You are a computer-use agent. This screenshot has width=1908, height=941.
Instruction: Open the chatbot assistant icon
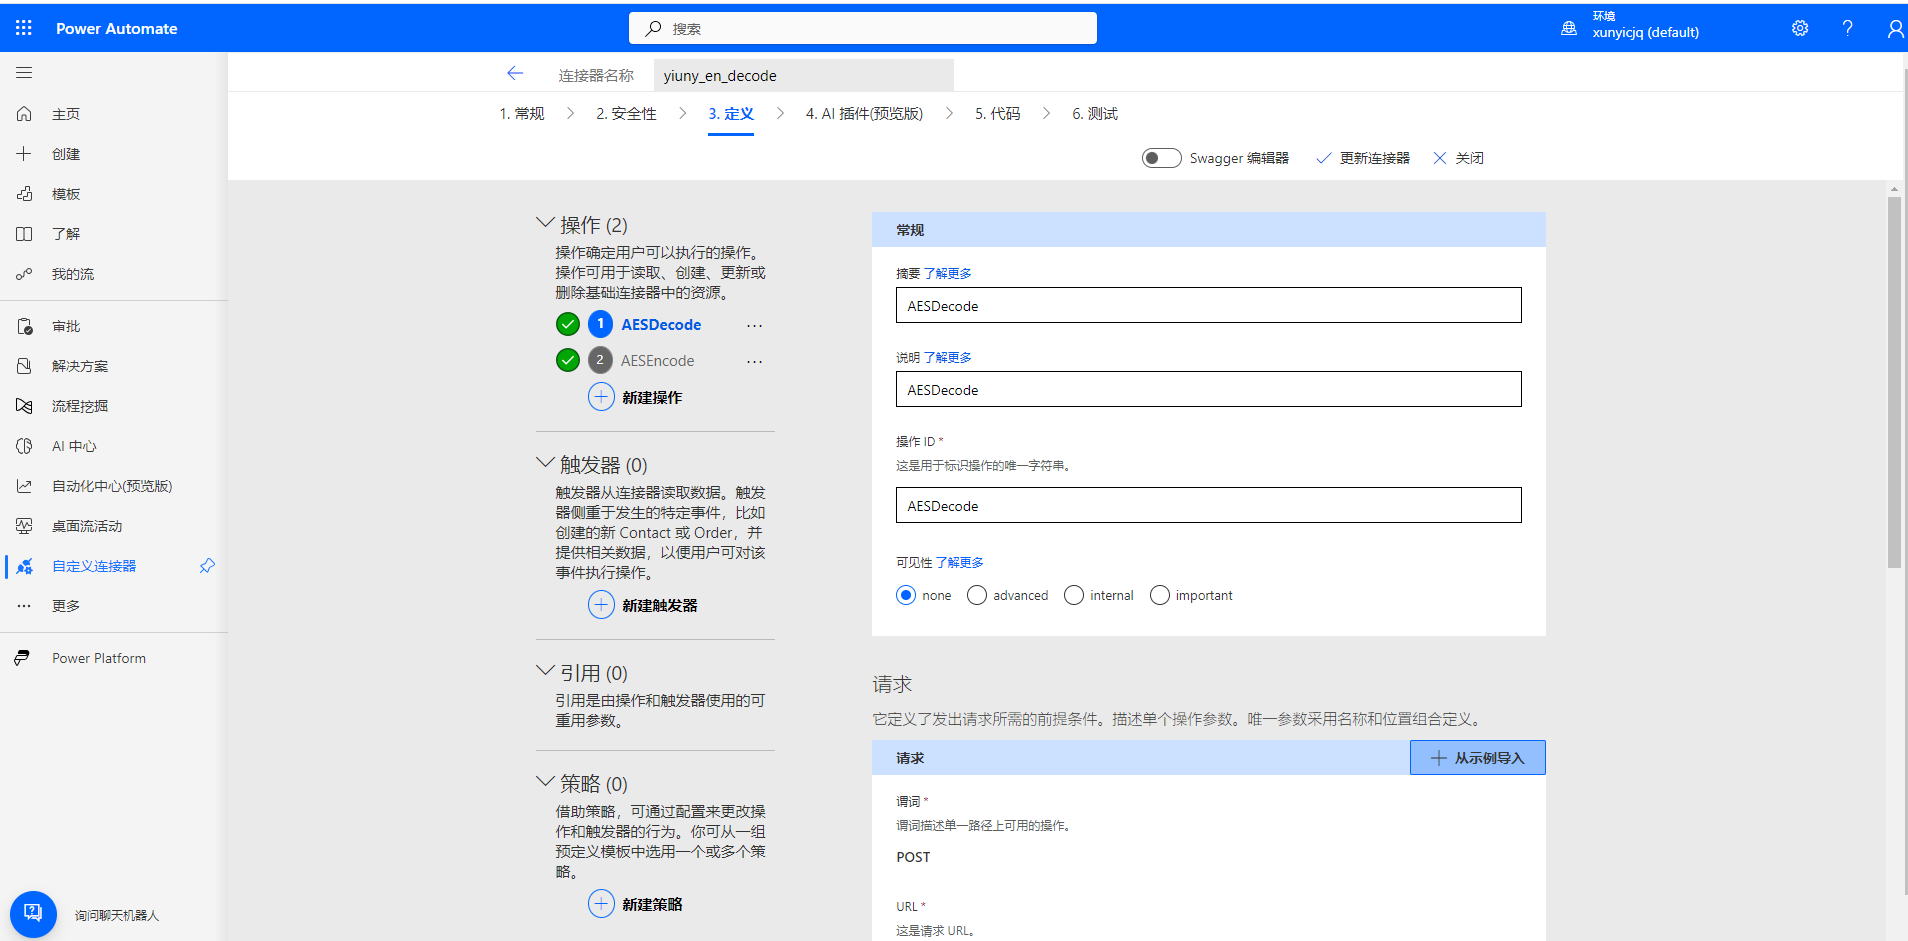pos(33,913)
